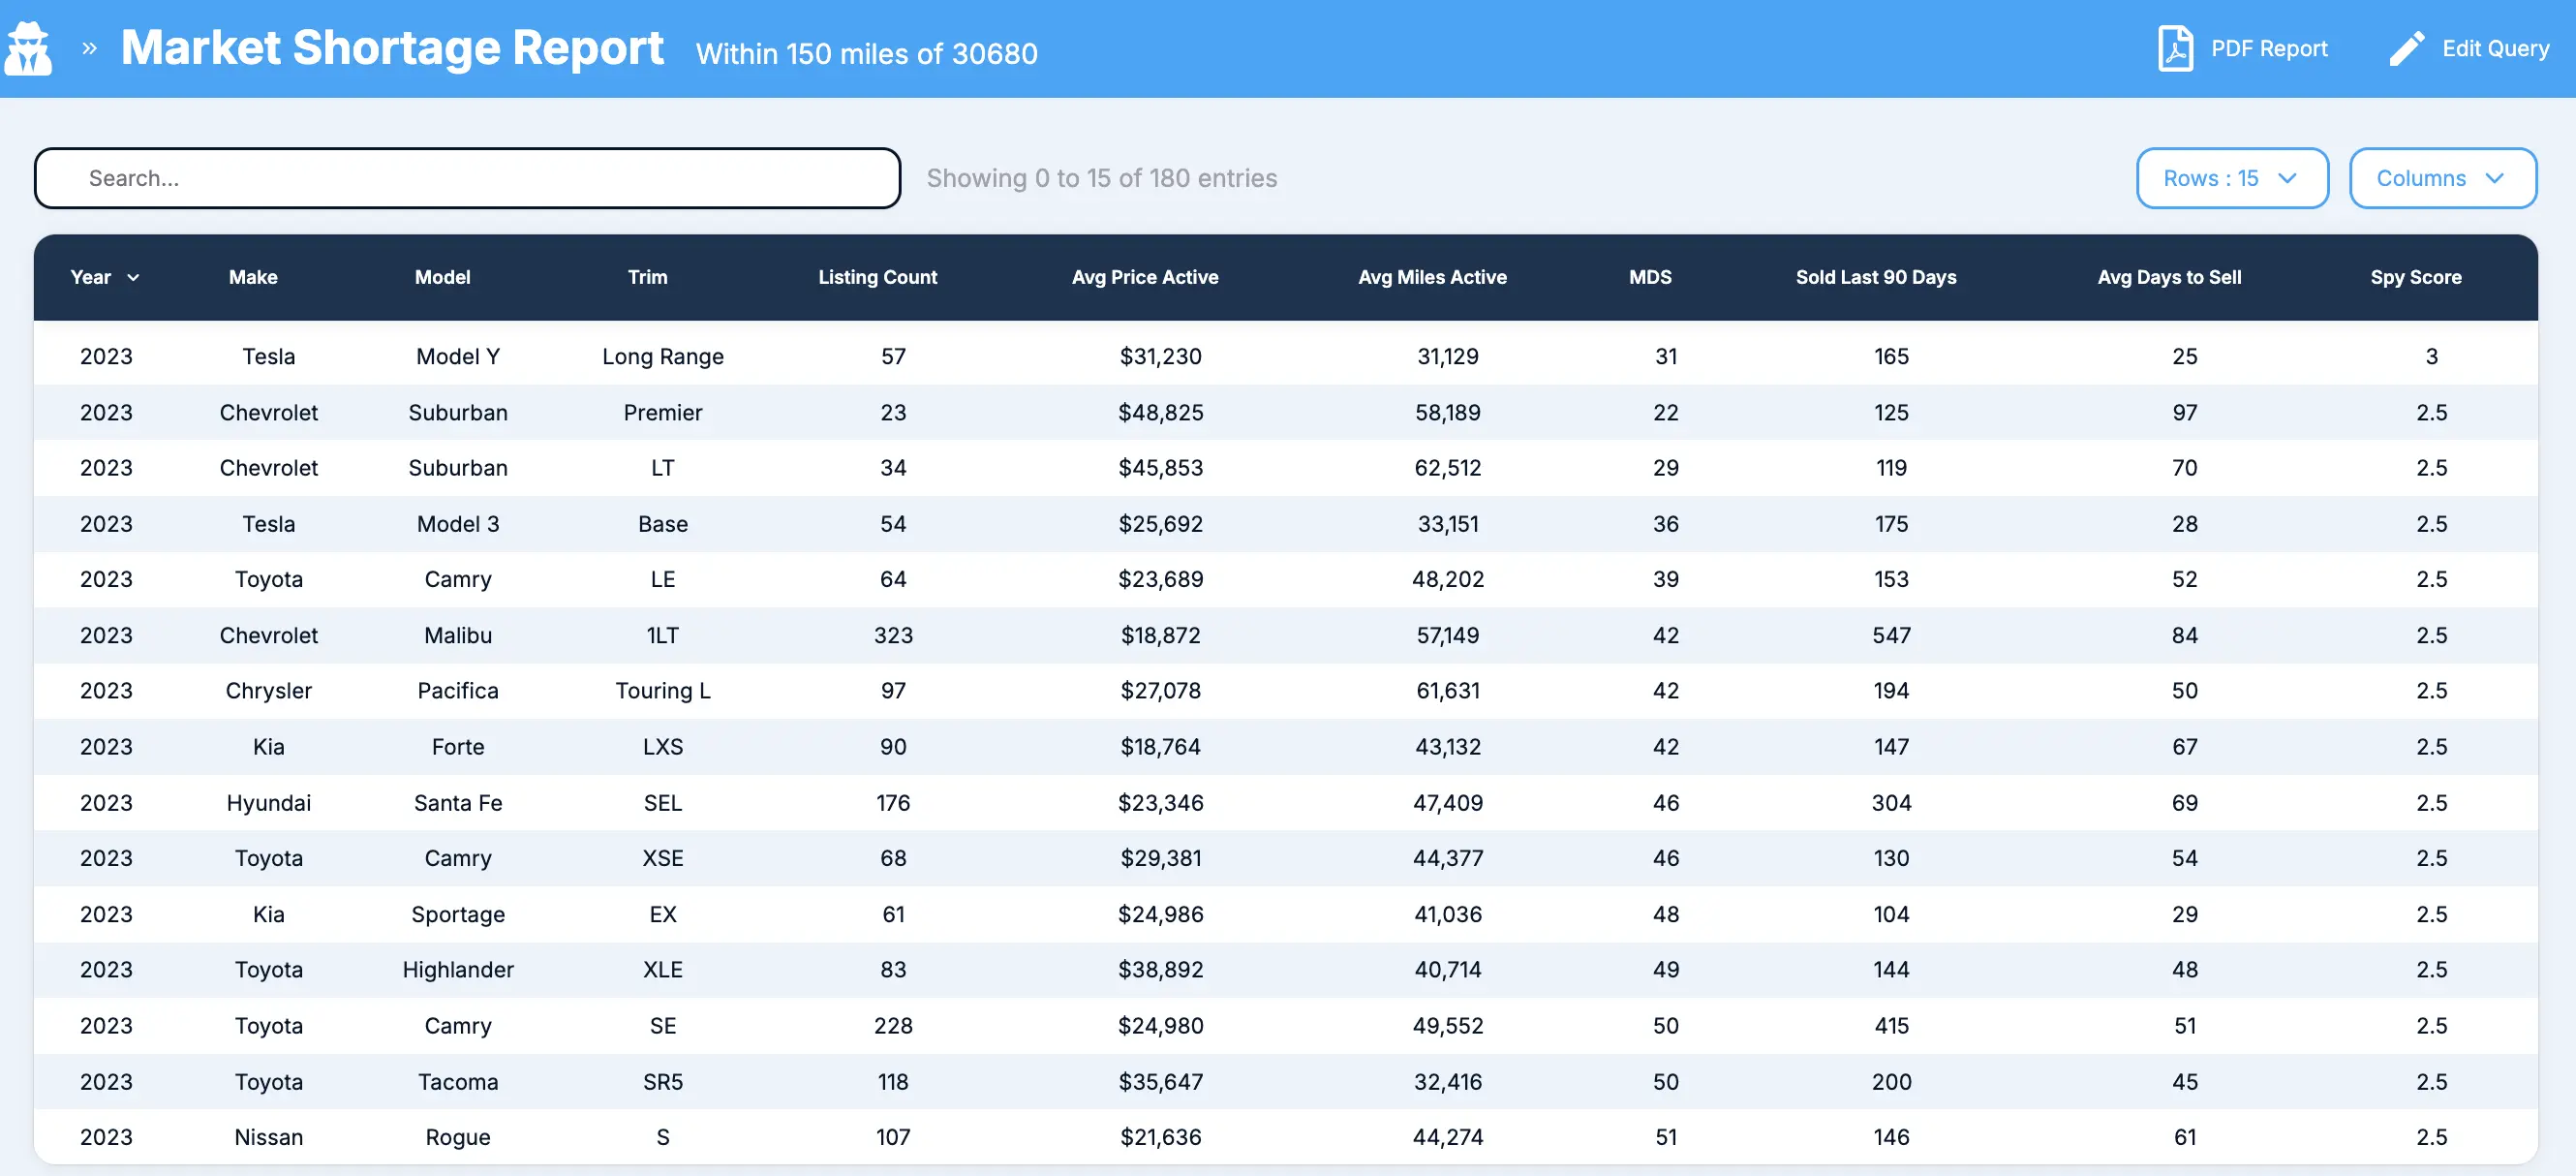
Task: Click the Spy Score 3 cell
Action: (x=2431, y=356)
